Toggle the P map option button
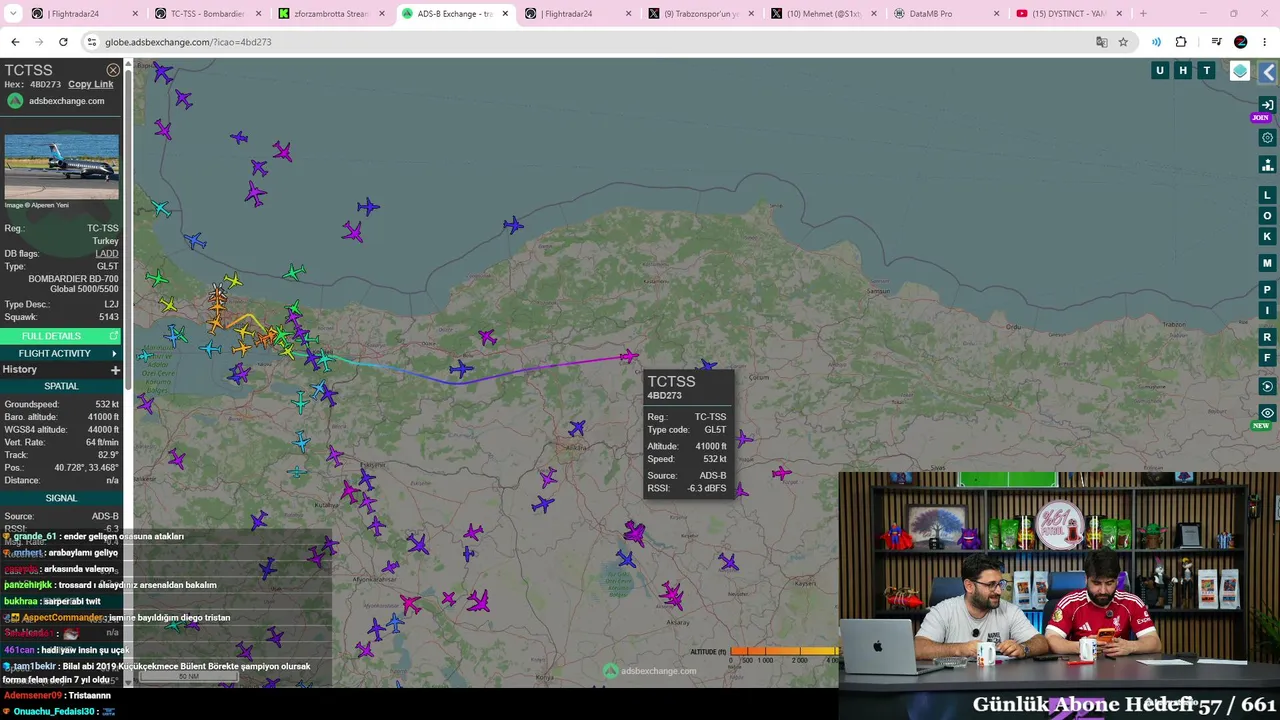The height and width of the screenshot is (720, 1280). point(1268,290)
